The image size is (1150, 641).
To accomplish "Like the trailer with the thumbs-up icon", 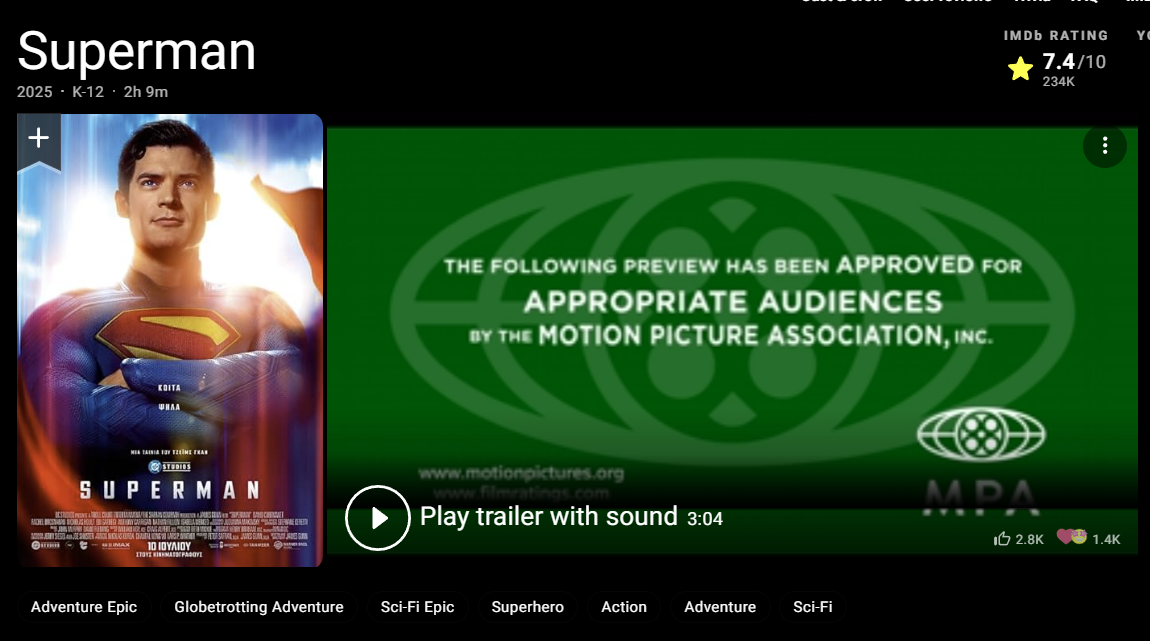I will [1002, 539].
